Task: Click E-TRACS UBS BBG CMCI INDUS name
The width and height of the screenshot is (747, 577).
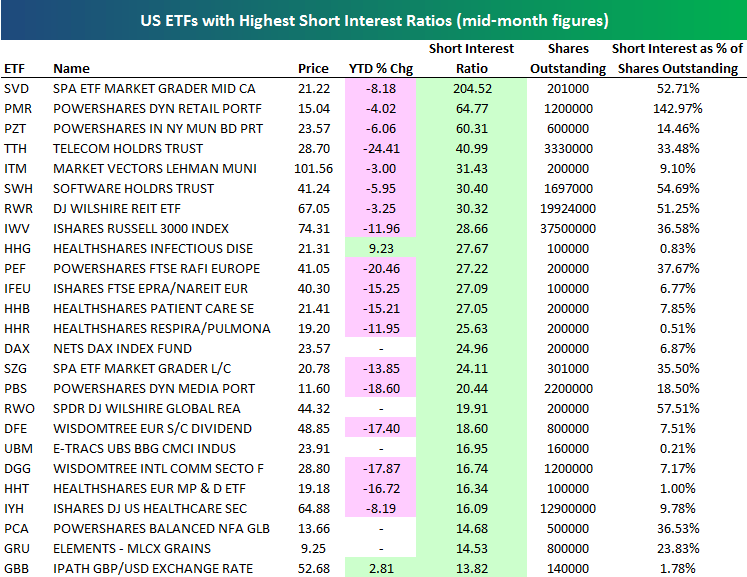Action: pos(144,449)
